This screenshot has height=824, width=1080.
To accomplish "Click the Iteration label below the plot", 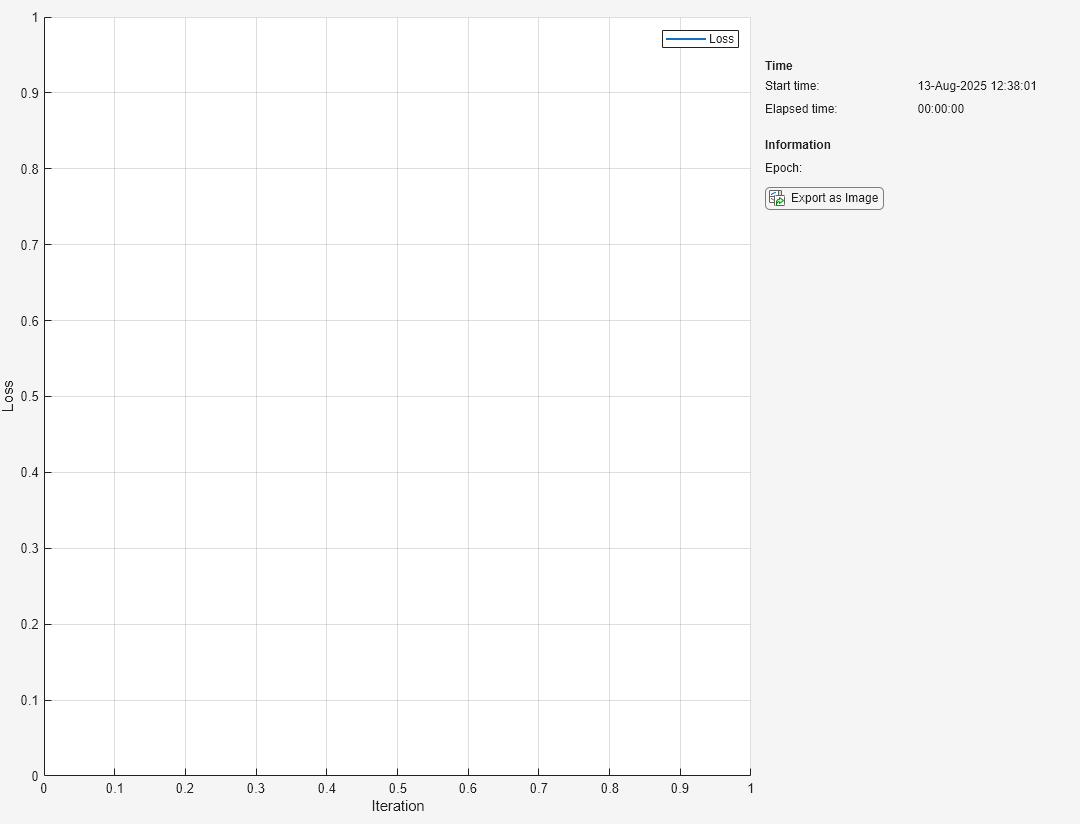I will (x=397, y=806).
